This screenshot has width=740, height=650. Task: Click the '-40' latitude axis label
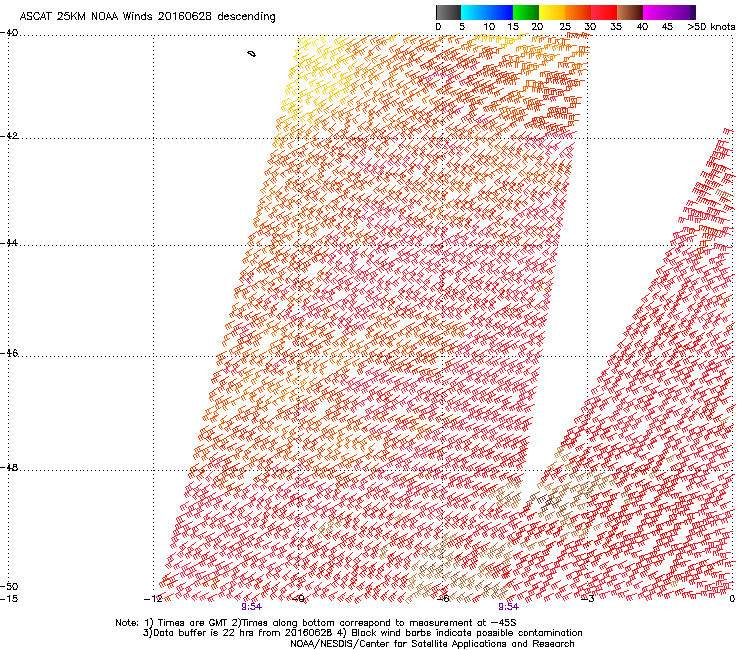click(x=9, y=33)
